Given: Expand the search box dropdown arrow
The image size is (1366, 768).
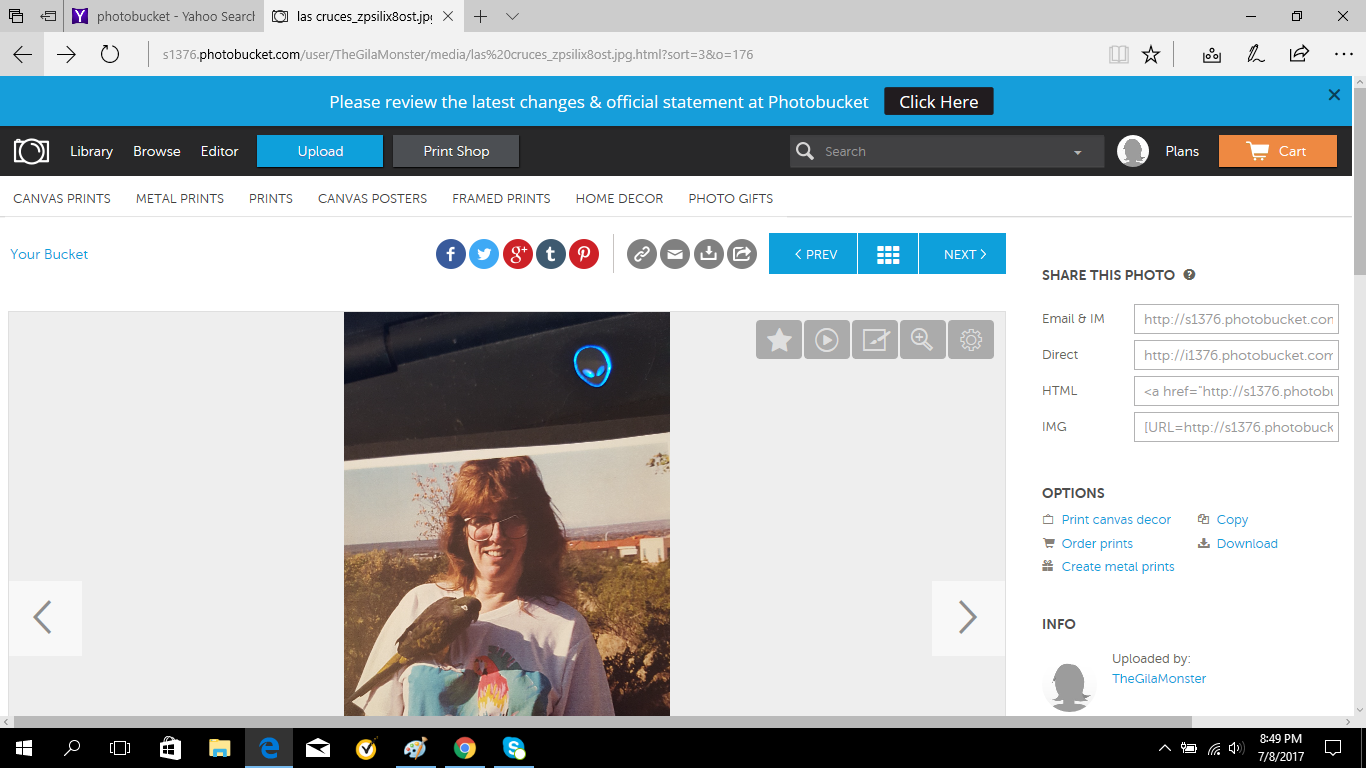Looking at the screenshot, I should click(x=1078, y=153).
